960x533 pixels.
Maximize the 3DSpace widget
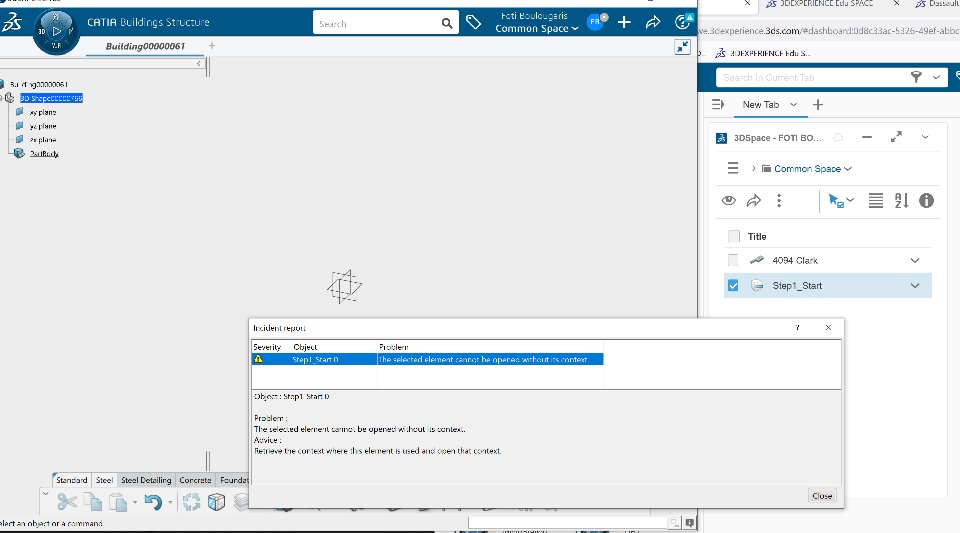pos(896,137)
